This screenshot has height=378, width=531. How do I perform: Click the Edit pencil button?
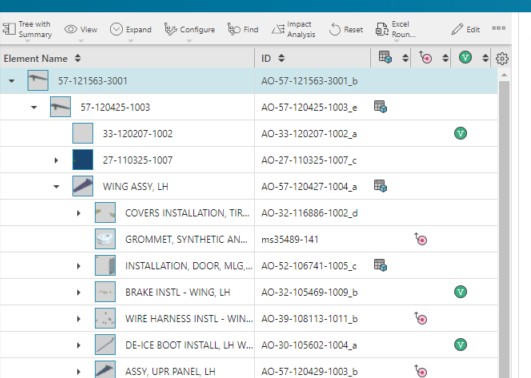point(466,30)
